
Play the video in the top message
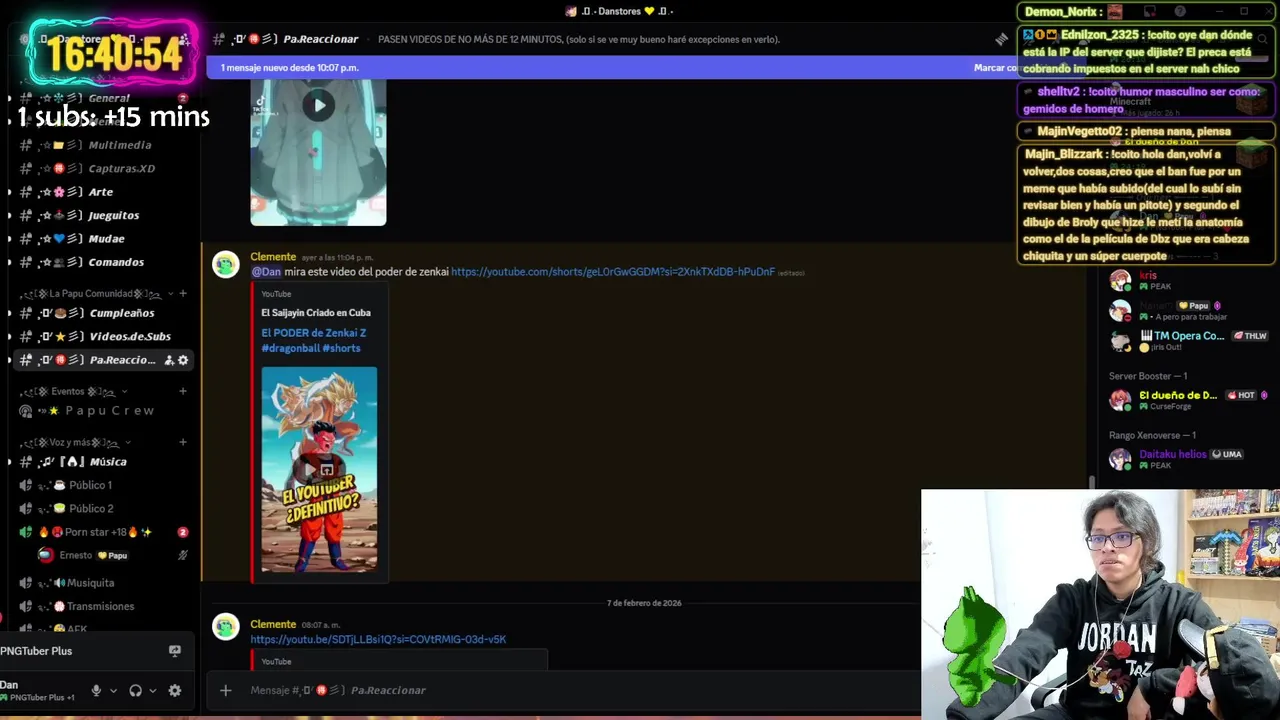(318, 105)
